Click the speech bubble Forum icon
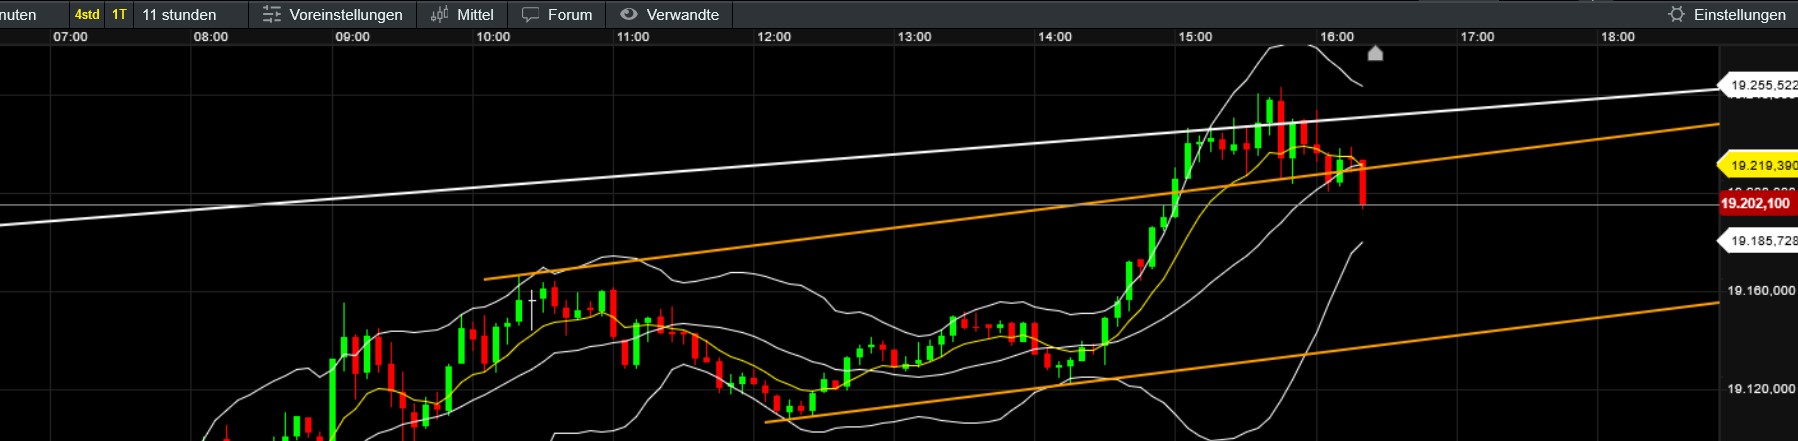Screen dimensions: 1798x441 530,14
